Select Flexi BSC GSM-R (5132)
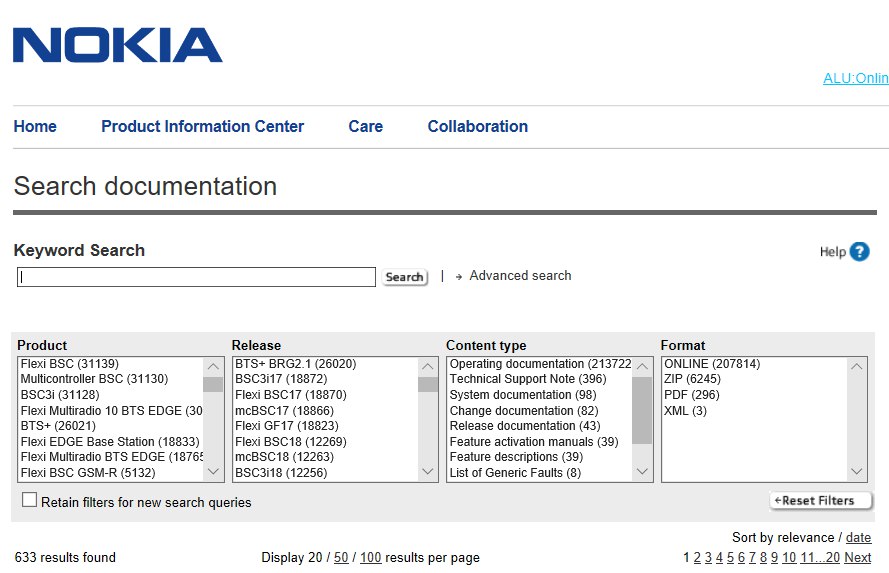Image resolution: width=889 pixels, height=573 pixels. (x=88, y=473)
